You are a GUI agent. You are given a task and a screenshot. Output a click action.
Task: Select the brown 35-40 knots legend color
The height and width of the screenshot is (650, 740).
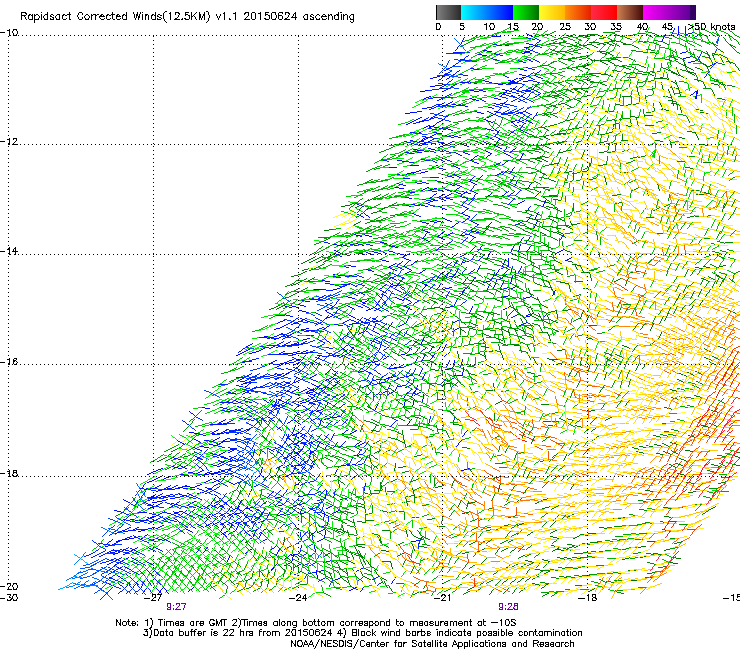coord(630,12)
